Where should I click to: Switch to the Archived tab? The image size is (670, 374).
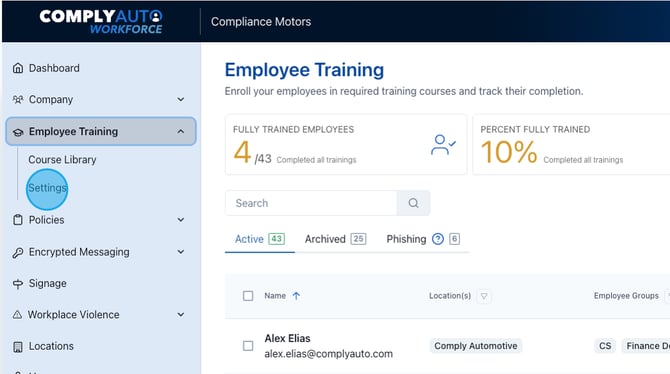tap(335, 239)
